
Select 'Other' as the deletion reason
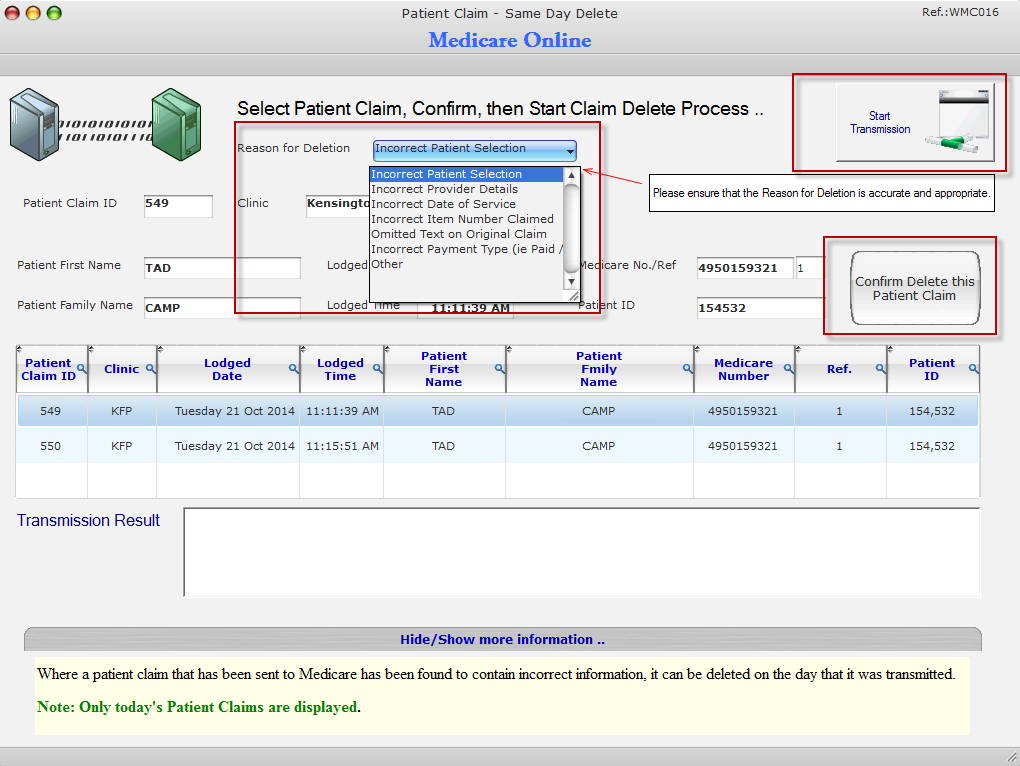(466, 264)
